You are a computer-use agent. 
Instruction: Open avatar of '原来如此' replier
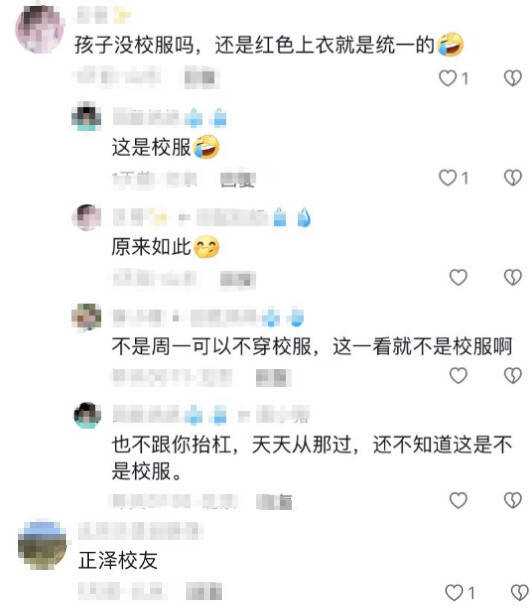coord(86,217)
